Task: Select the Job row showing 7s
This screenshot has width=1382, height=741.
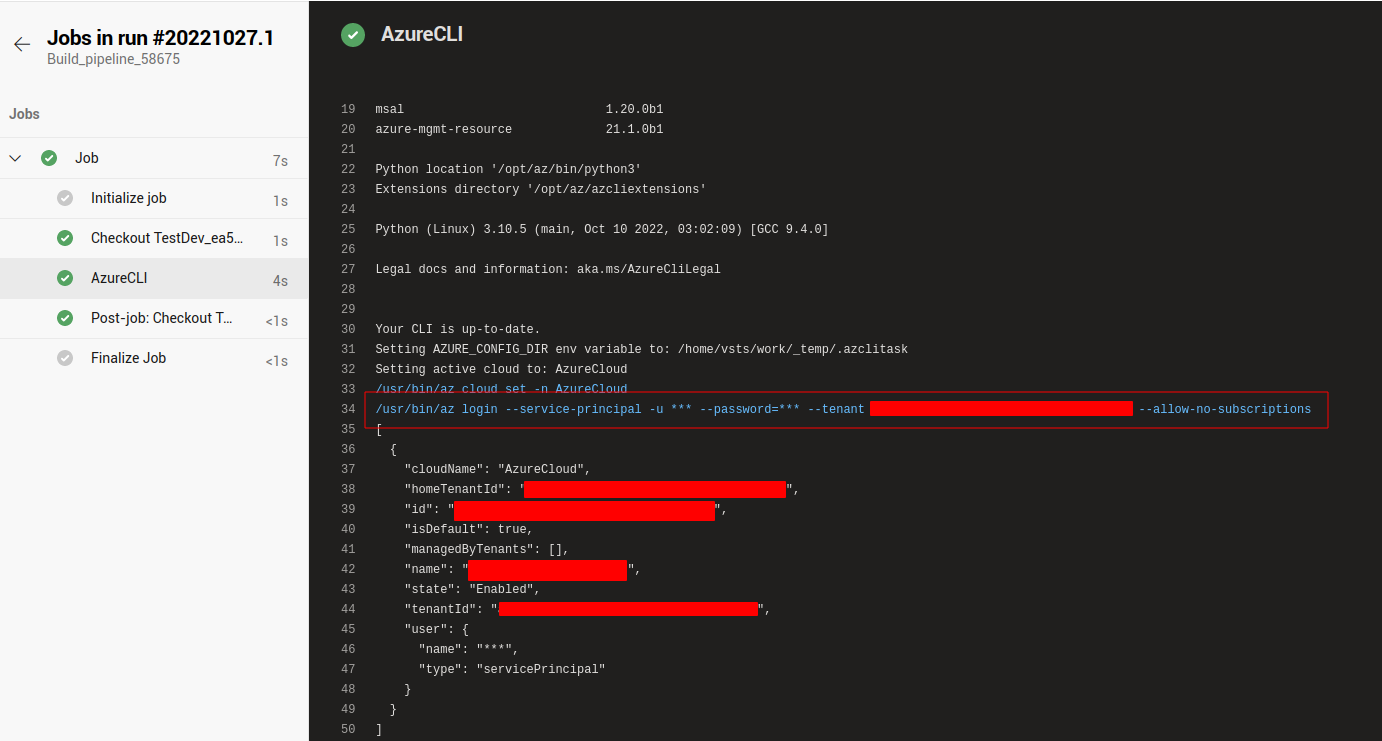Action: 154,158
